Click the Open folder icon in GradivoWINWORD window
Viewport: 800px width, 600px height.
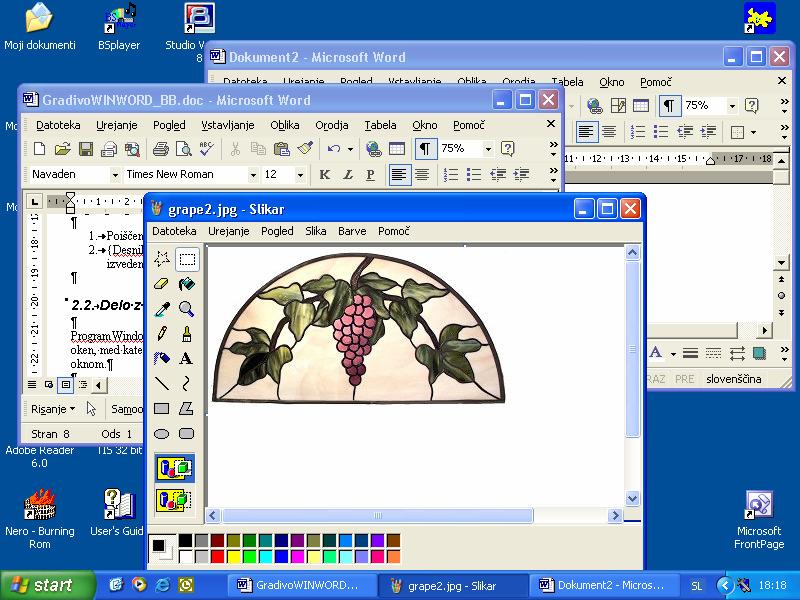[62, 148]
